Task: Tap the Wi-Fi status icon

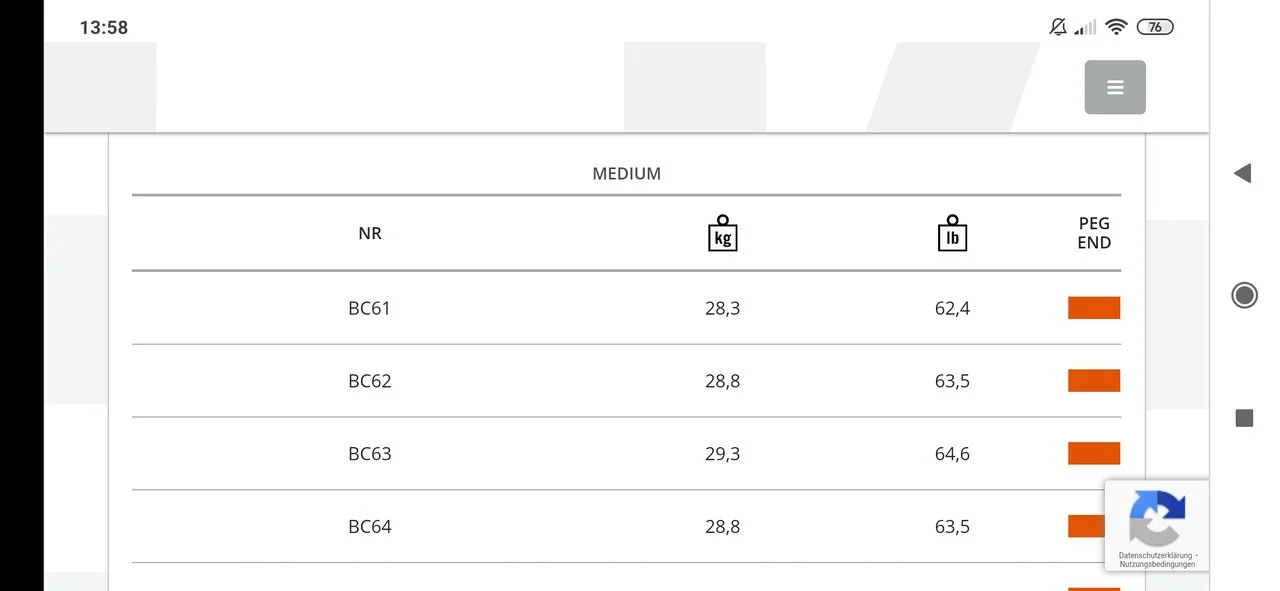Action: point(1117,27)
